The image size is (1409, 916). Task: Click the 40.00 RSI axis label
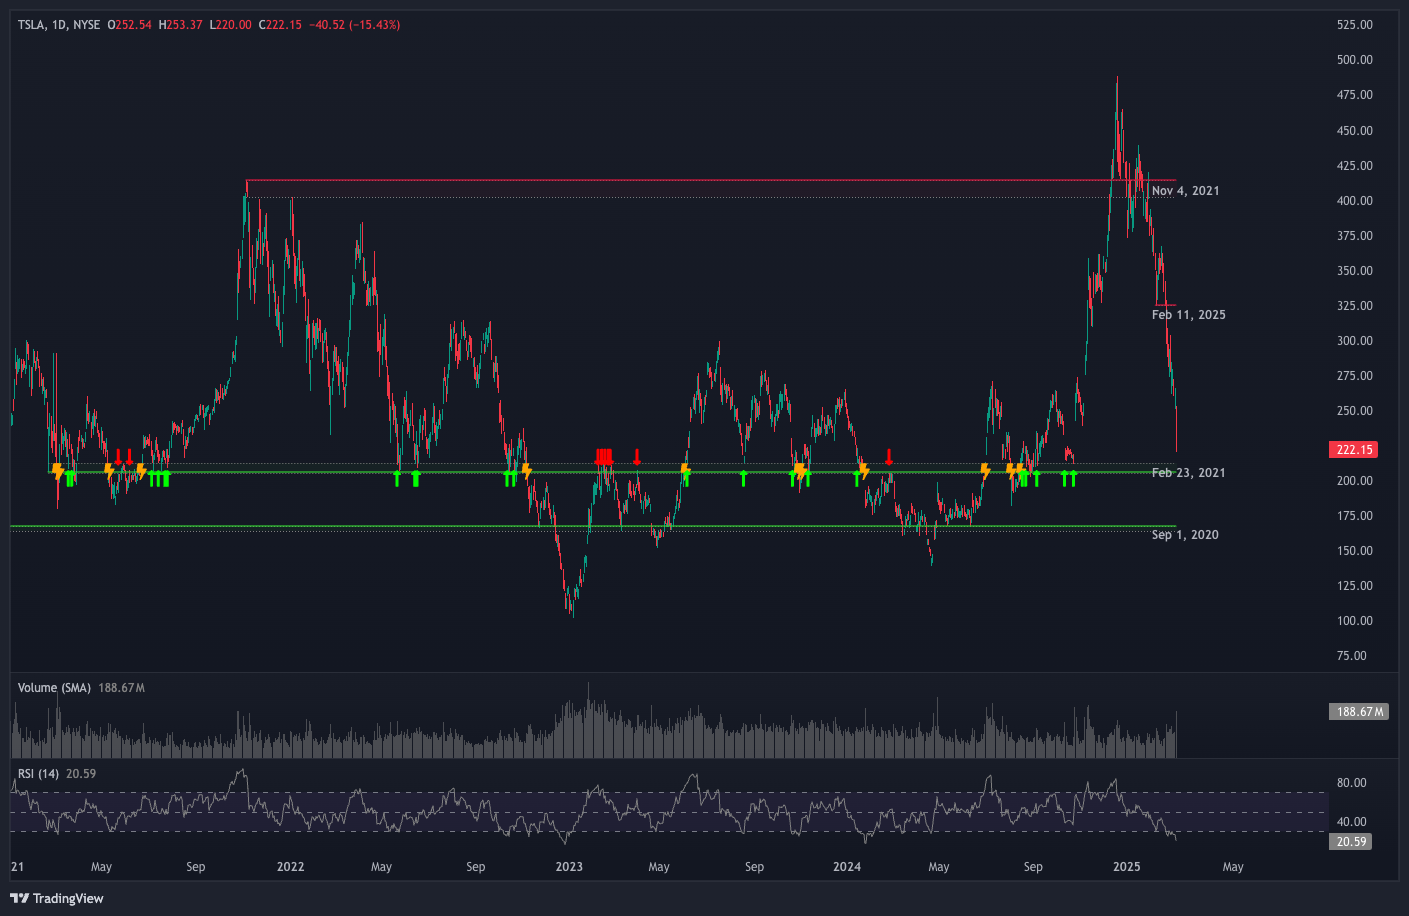[1351, 822]
